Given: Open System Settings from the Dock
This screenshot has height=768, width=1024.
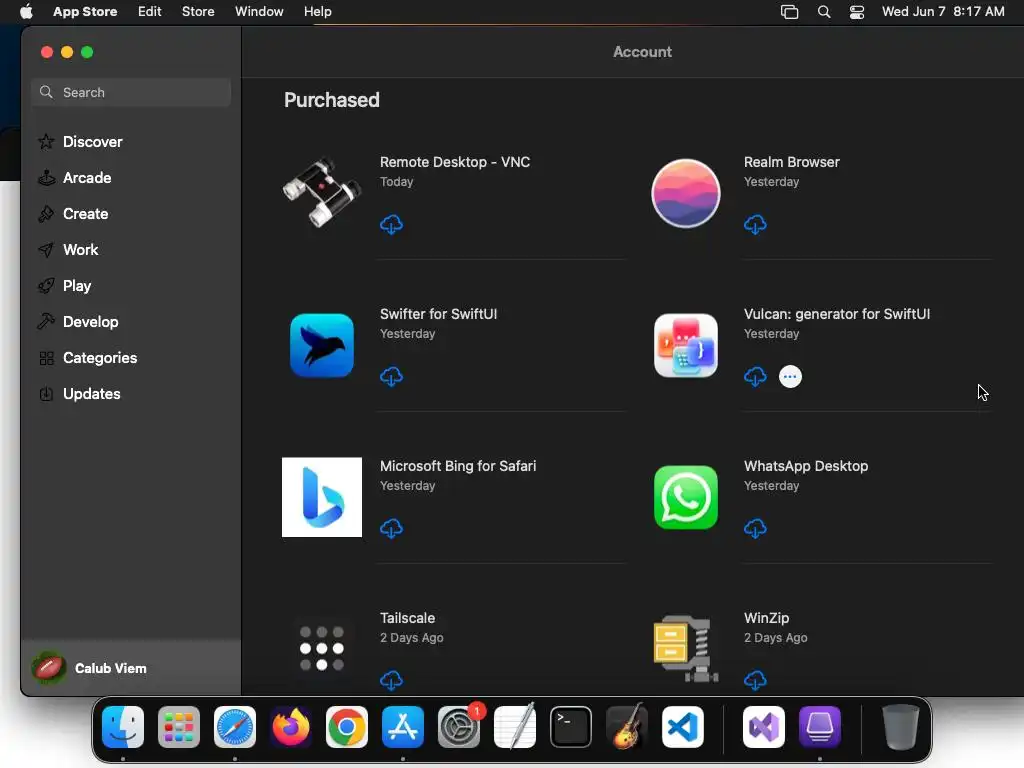Looking at the screenshot, I should click(x=459, y=727).
